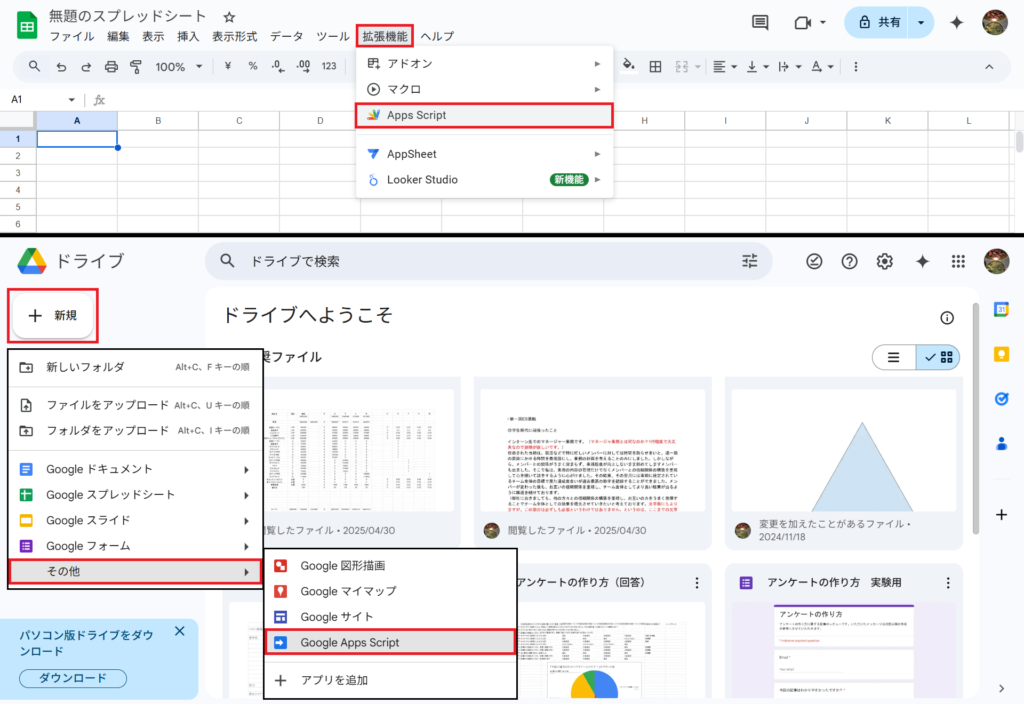This screenshot has width=1024, height=704.
Task: Print the spreadsheet
Action: 112,67
